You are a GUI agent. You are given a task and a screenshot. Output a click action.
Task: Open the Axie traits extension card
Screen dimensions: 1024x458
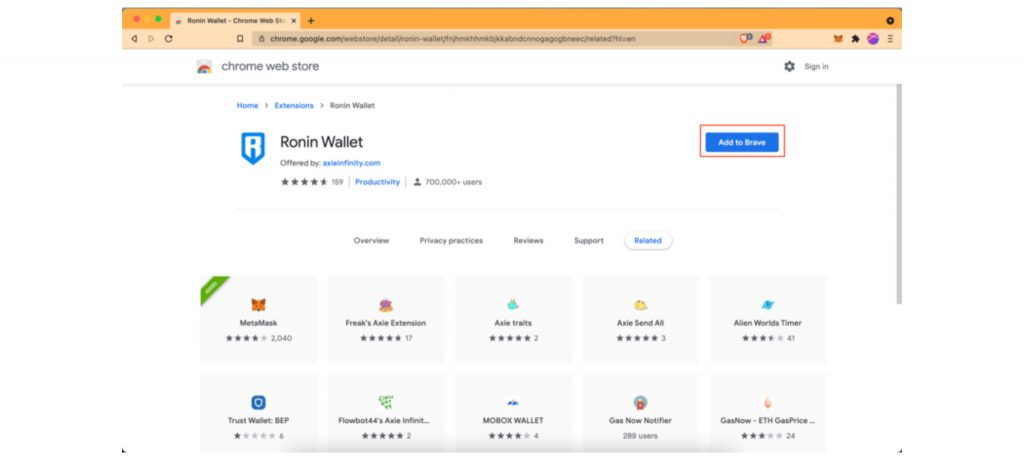click(513, 319)
